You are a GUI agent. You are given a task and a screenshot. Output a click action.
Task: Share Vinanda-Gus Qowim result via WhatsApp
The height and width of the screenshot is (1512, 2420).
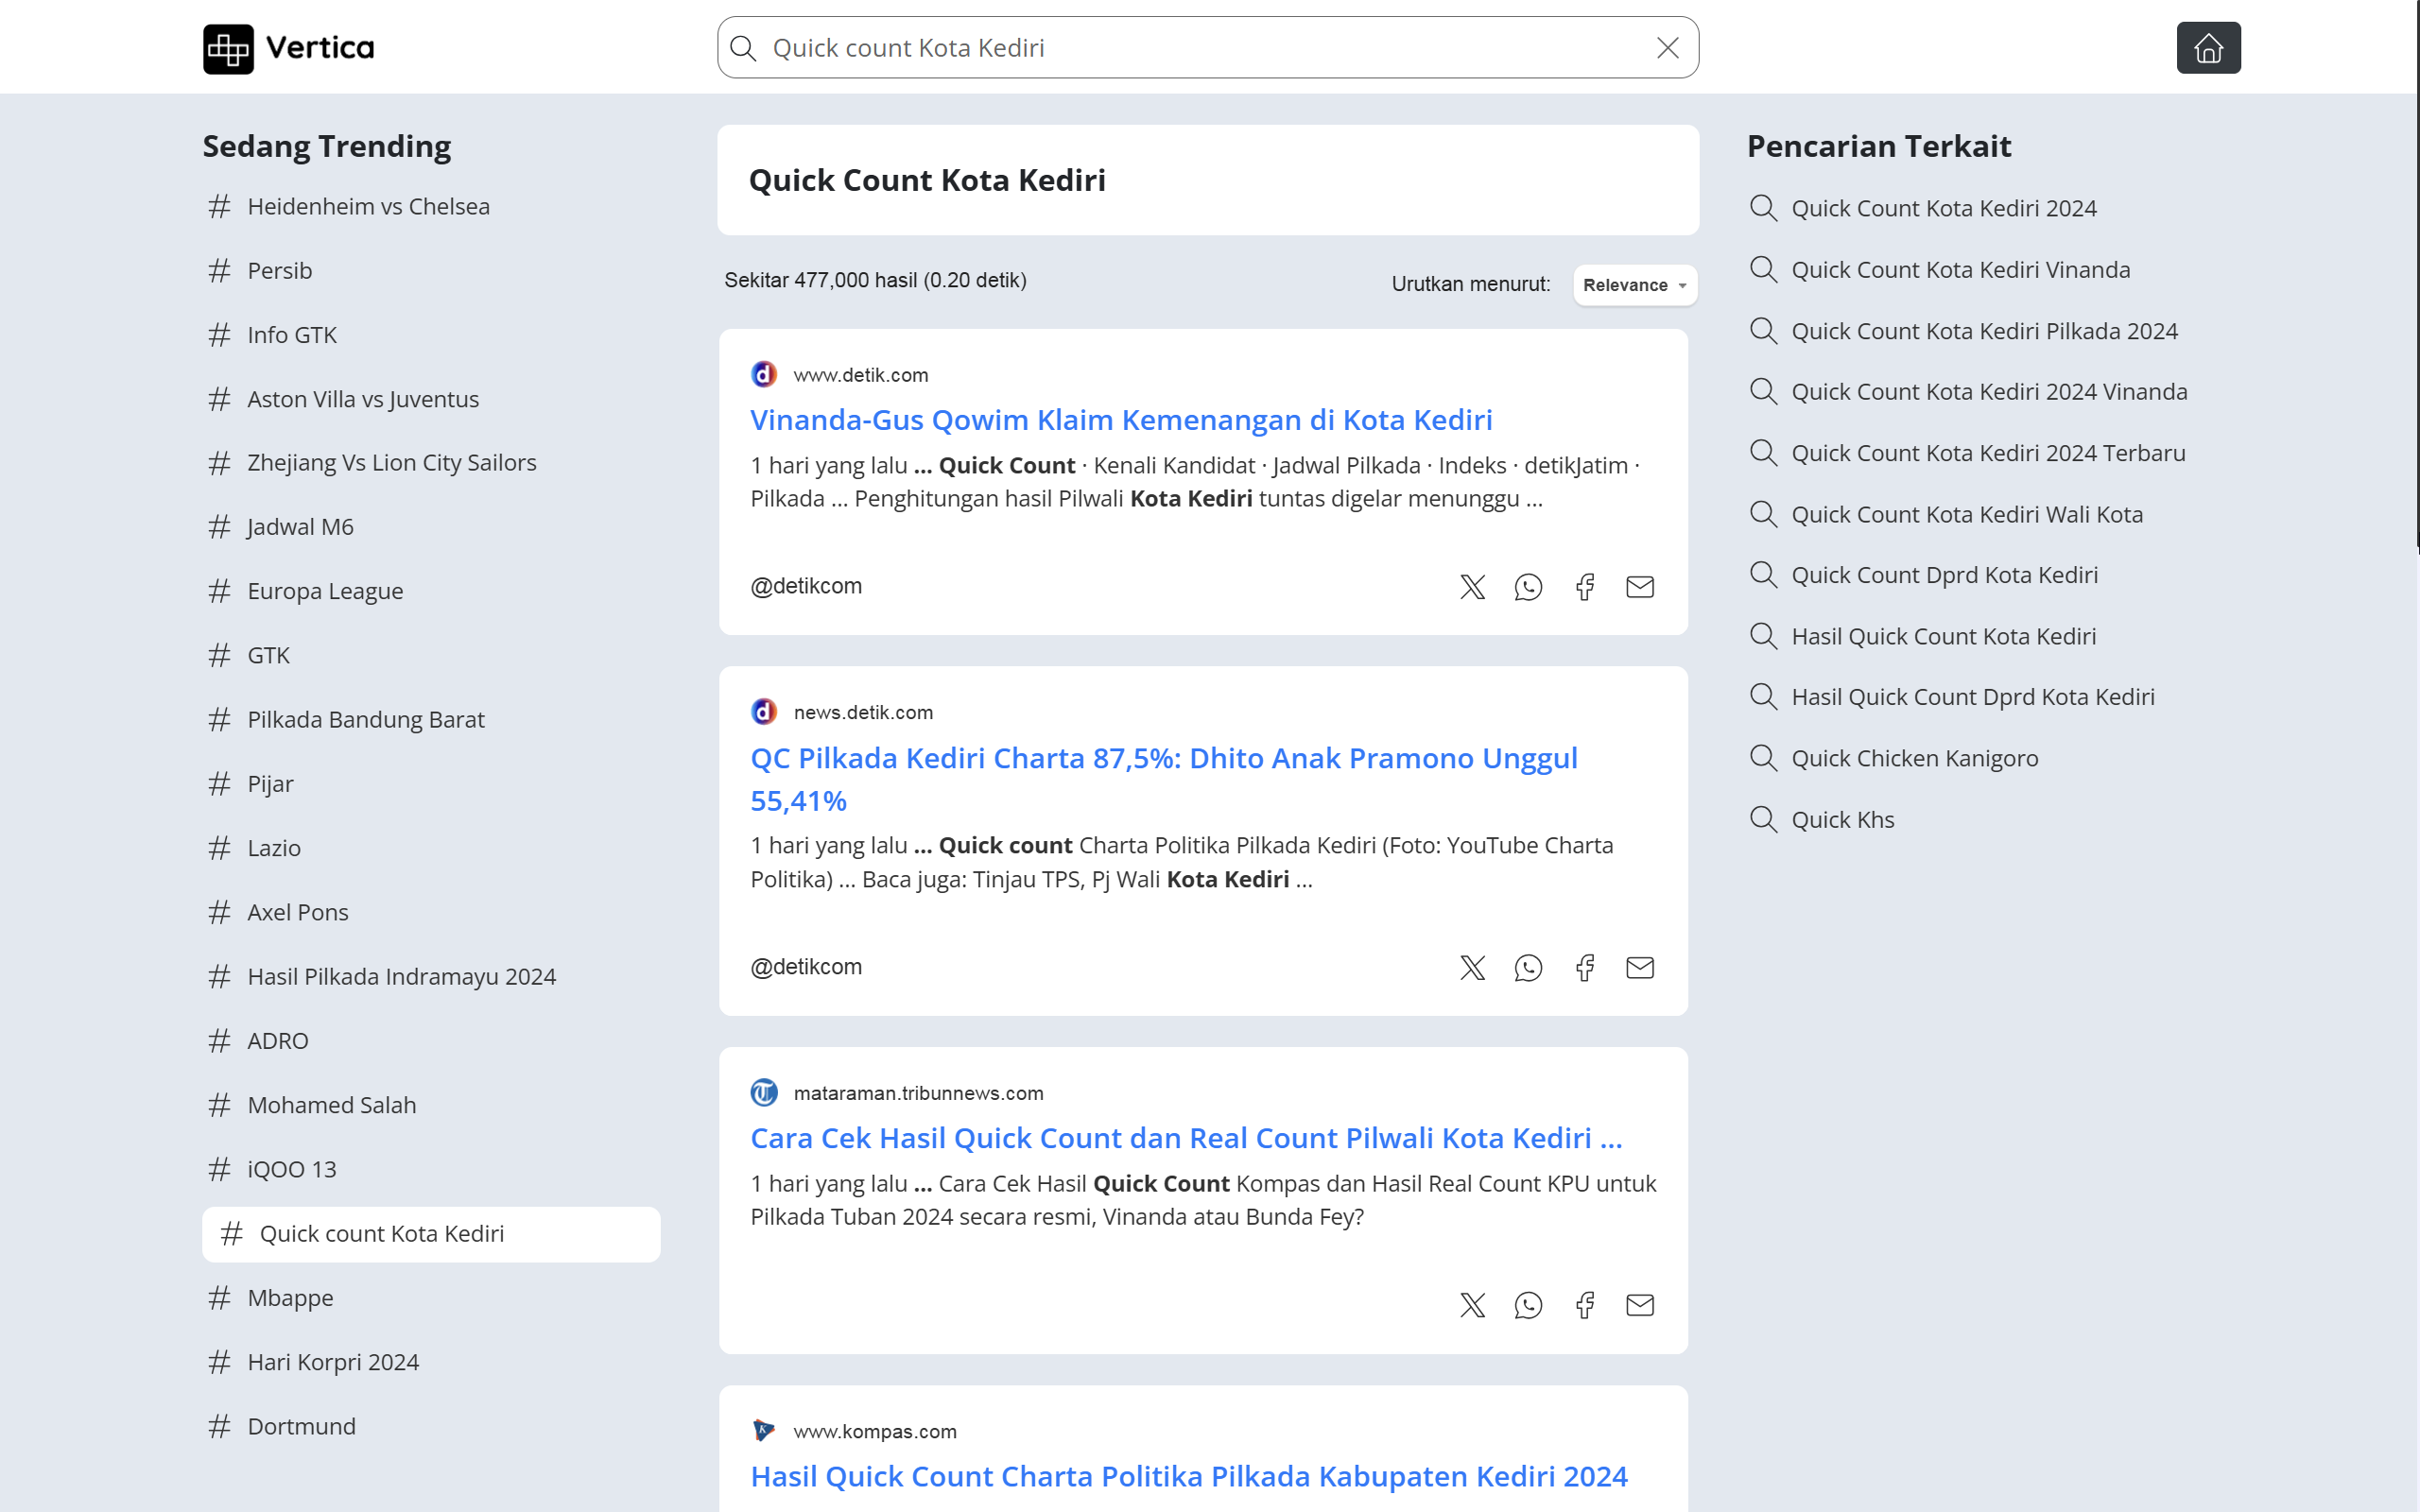[x=1528, y=587]
